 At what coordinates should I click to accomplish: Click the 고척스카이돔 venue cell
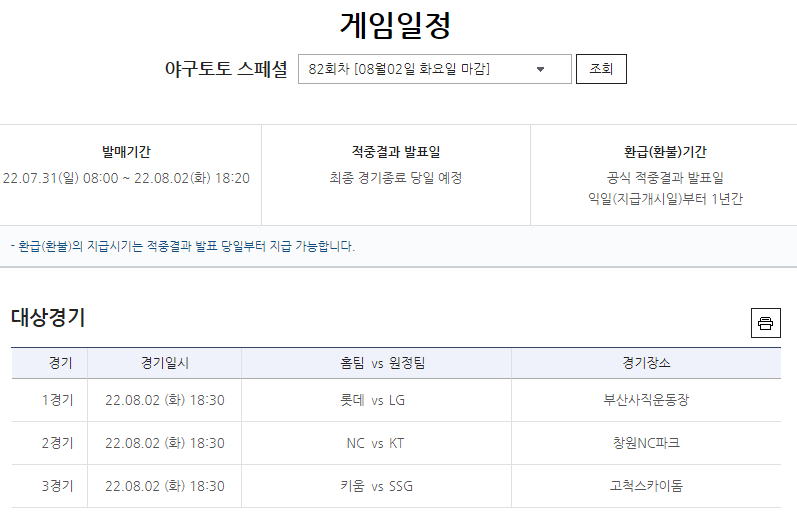point(647,486)
